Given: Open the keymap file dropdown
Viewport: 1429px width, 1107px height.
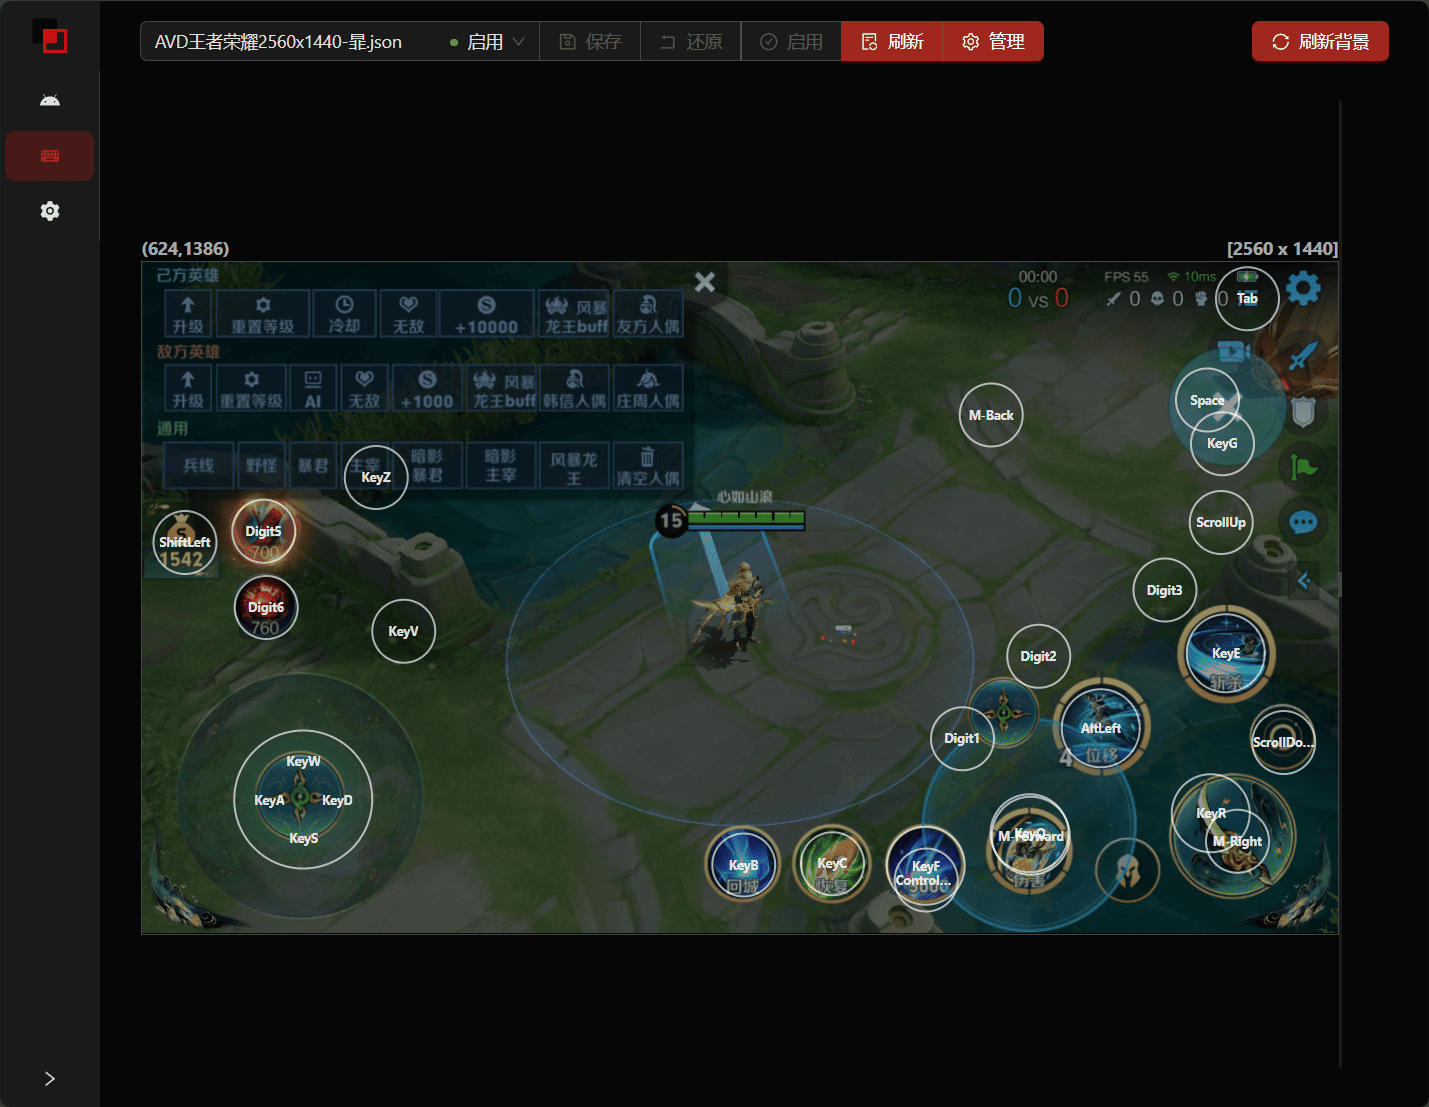Looking at the screenshot, I should click(x=340, y=42).
